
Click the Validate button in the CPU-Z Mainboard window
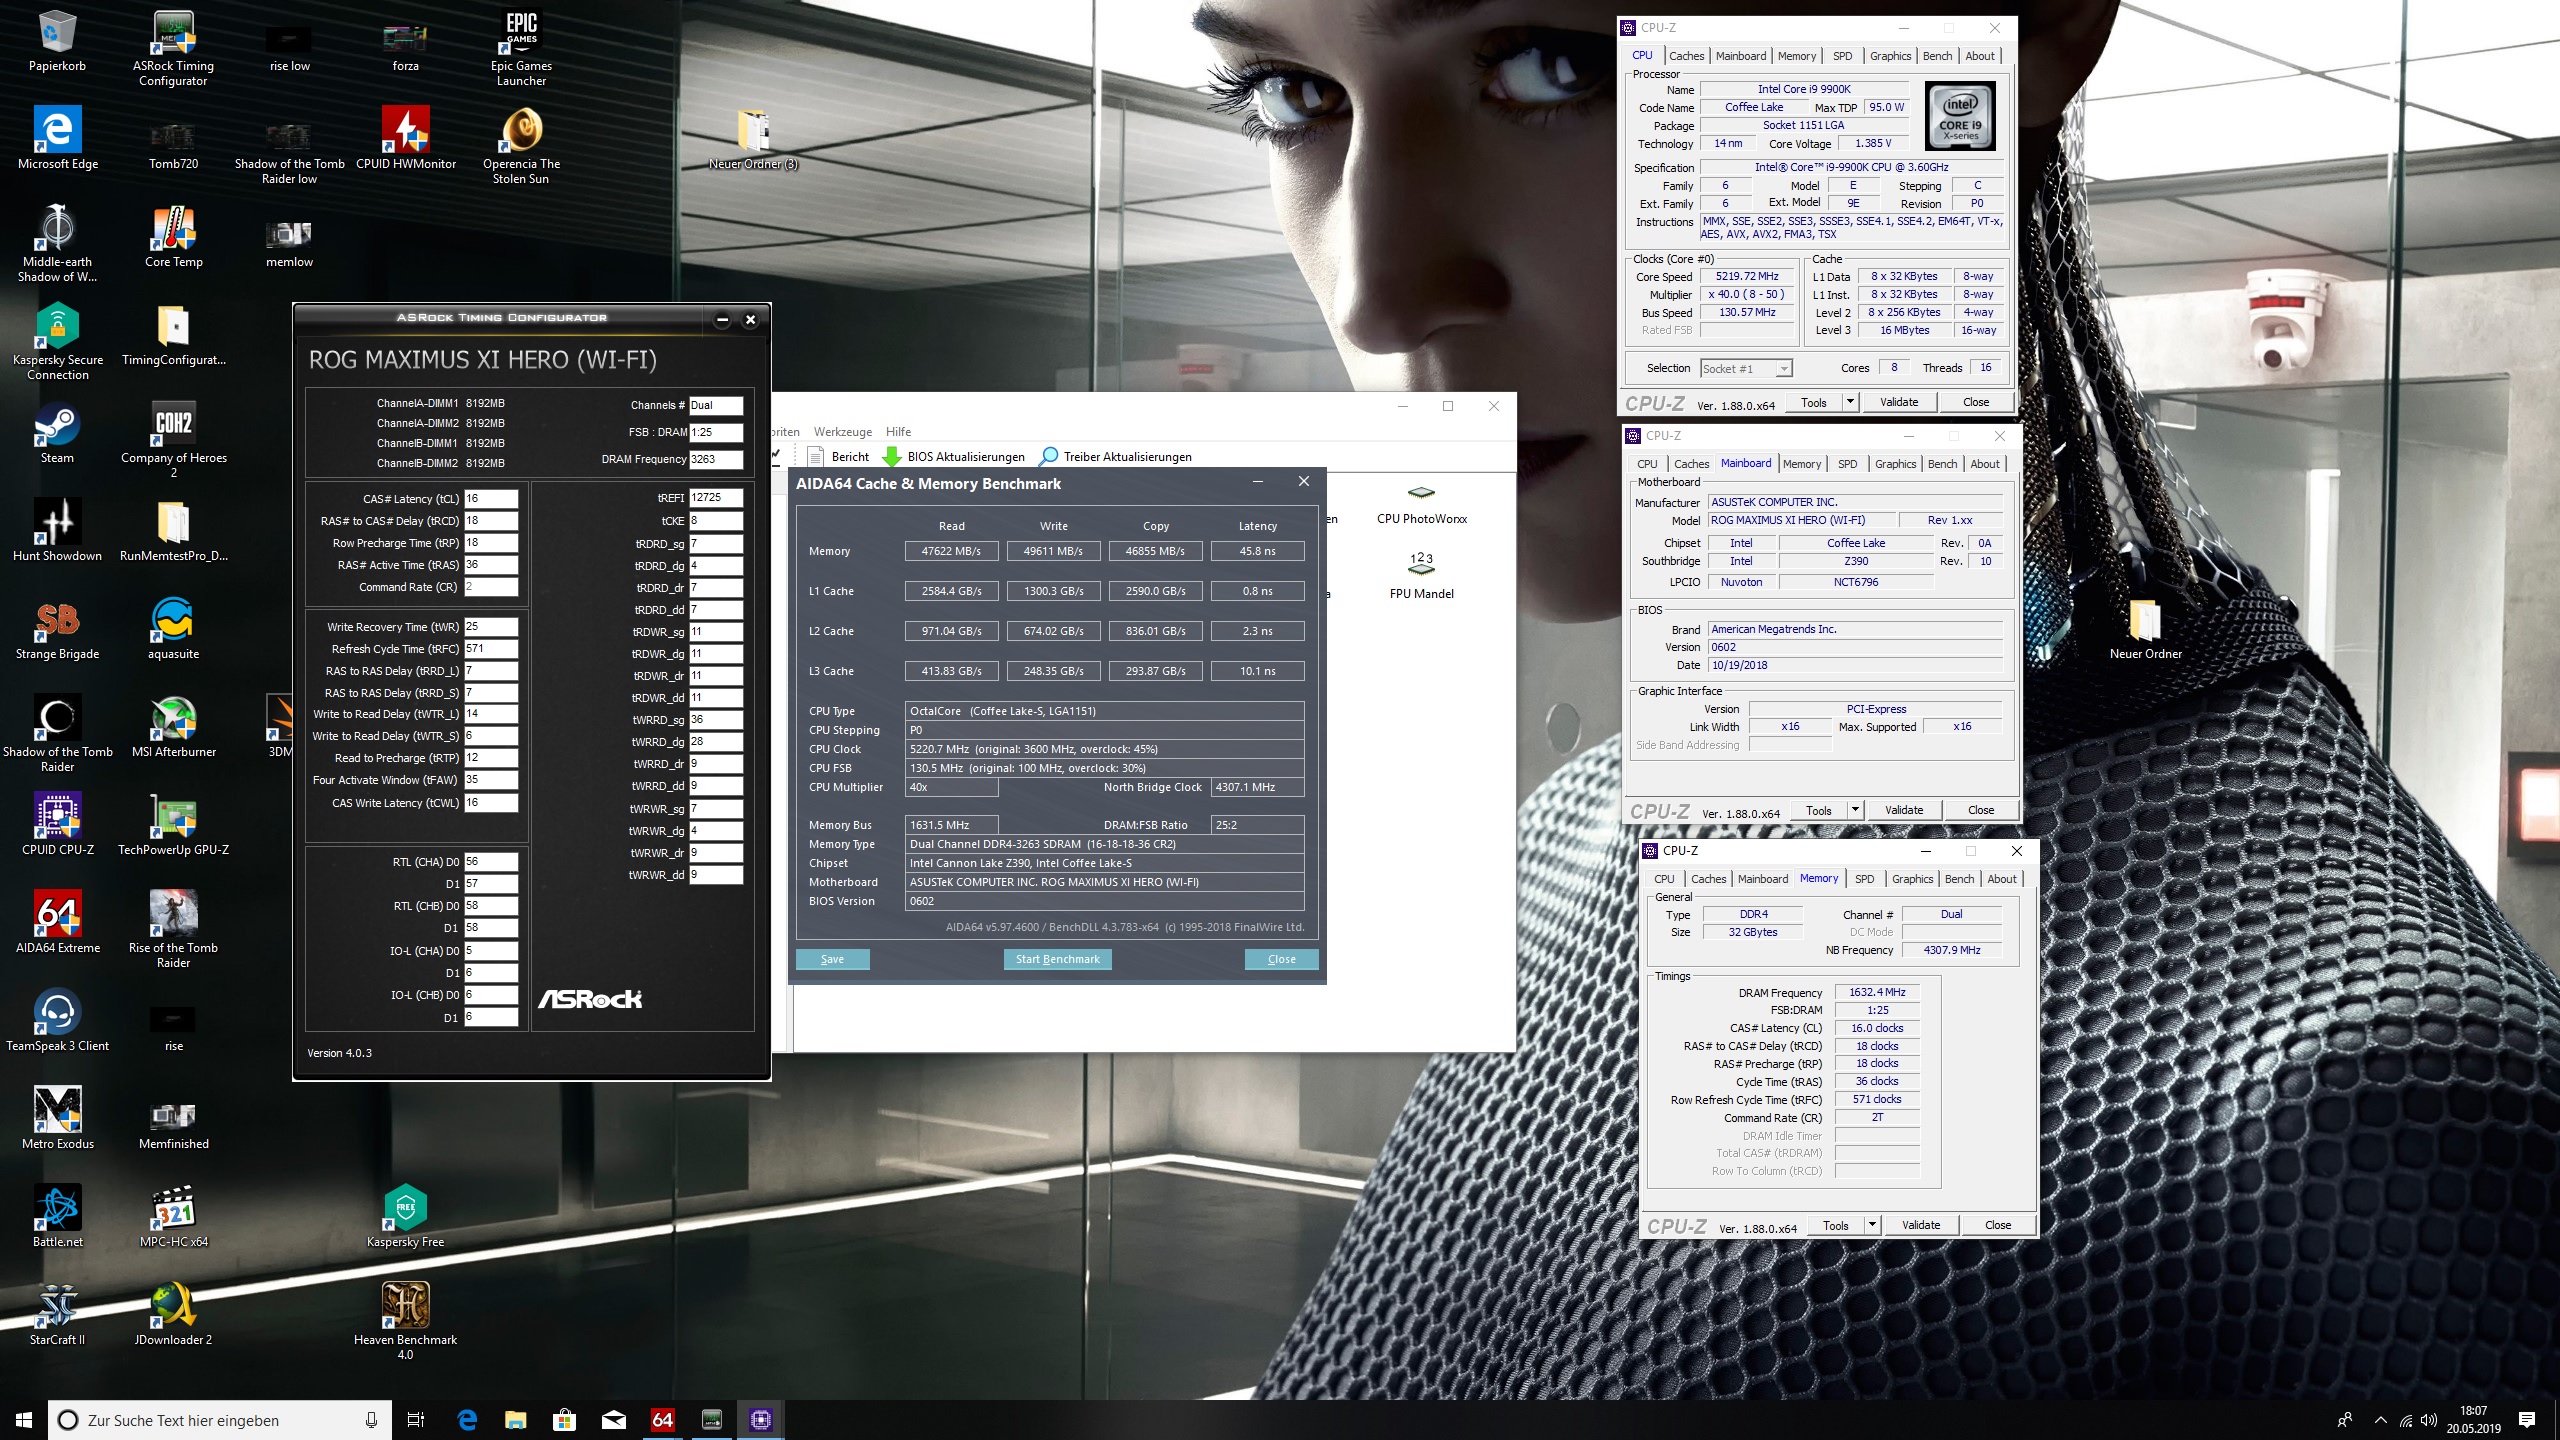[x=1903, y=810]
